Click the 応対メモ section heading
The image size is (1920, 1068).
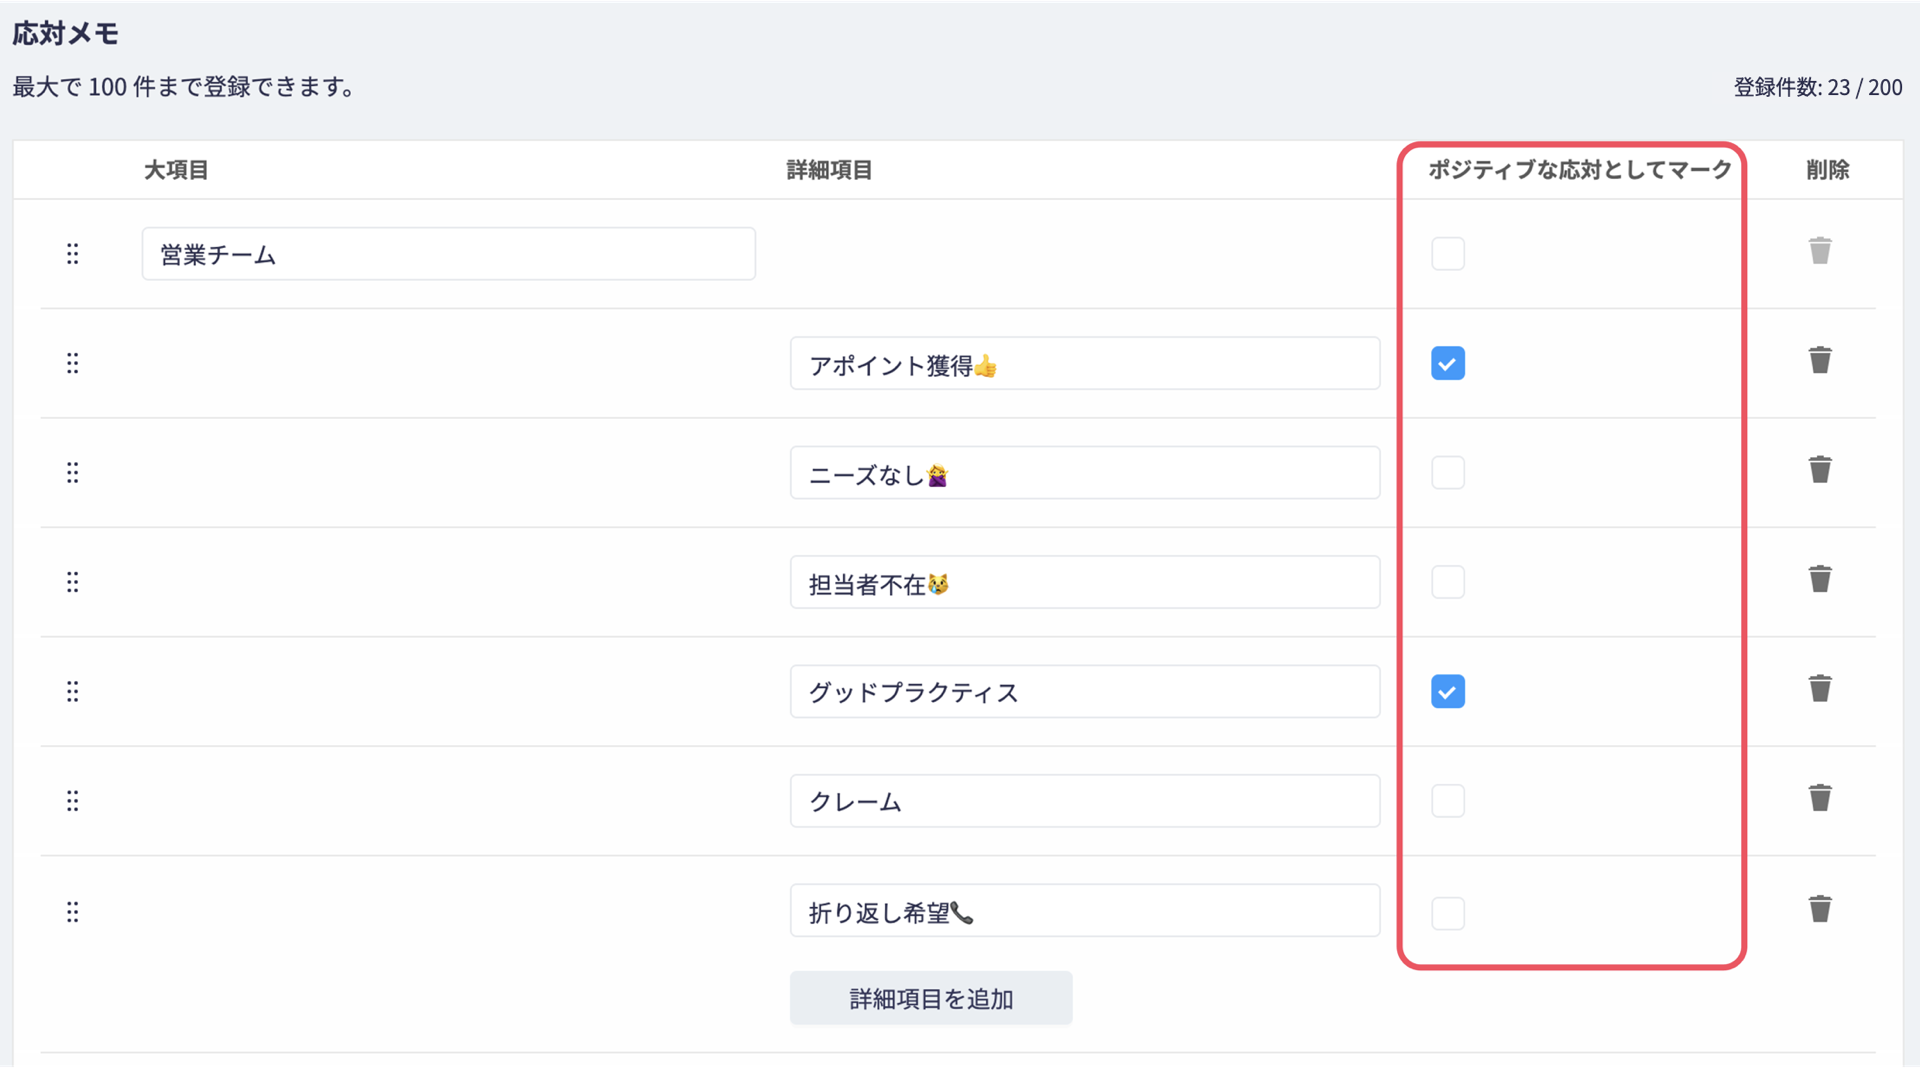(x=66, y=33)
